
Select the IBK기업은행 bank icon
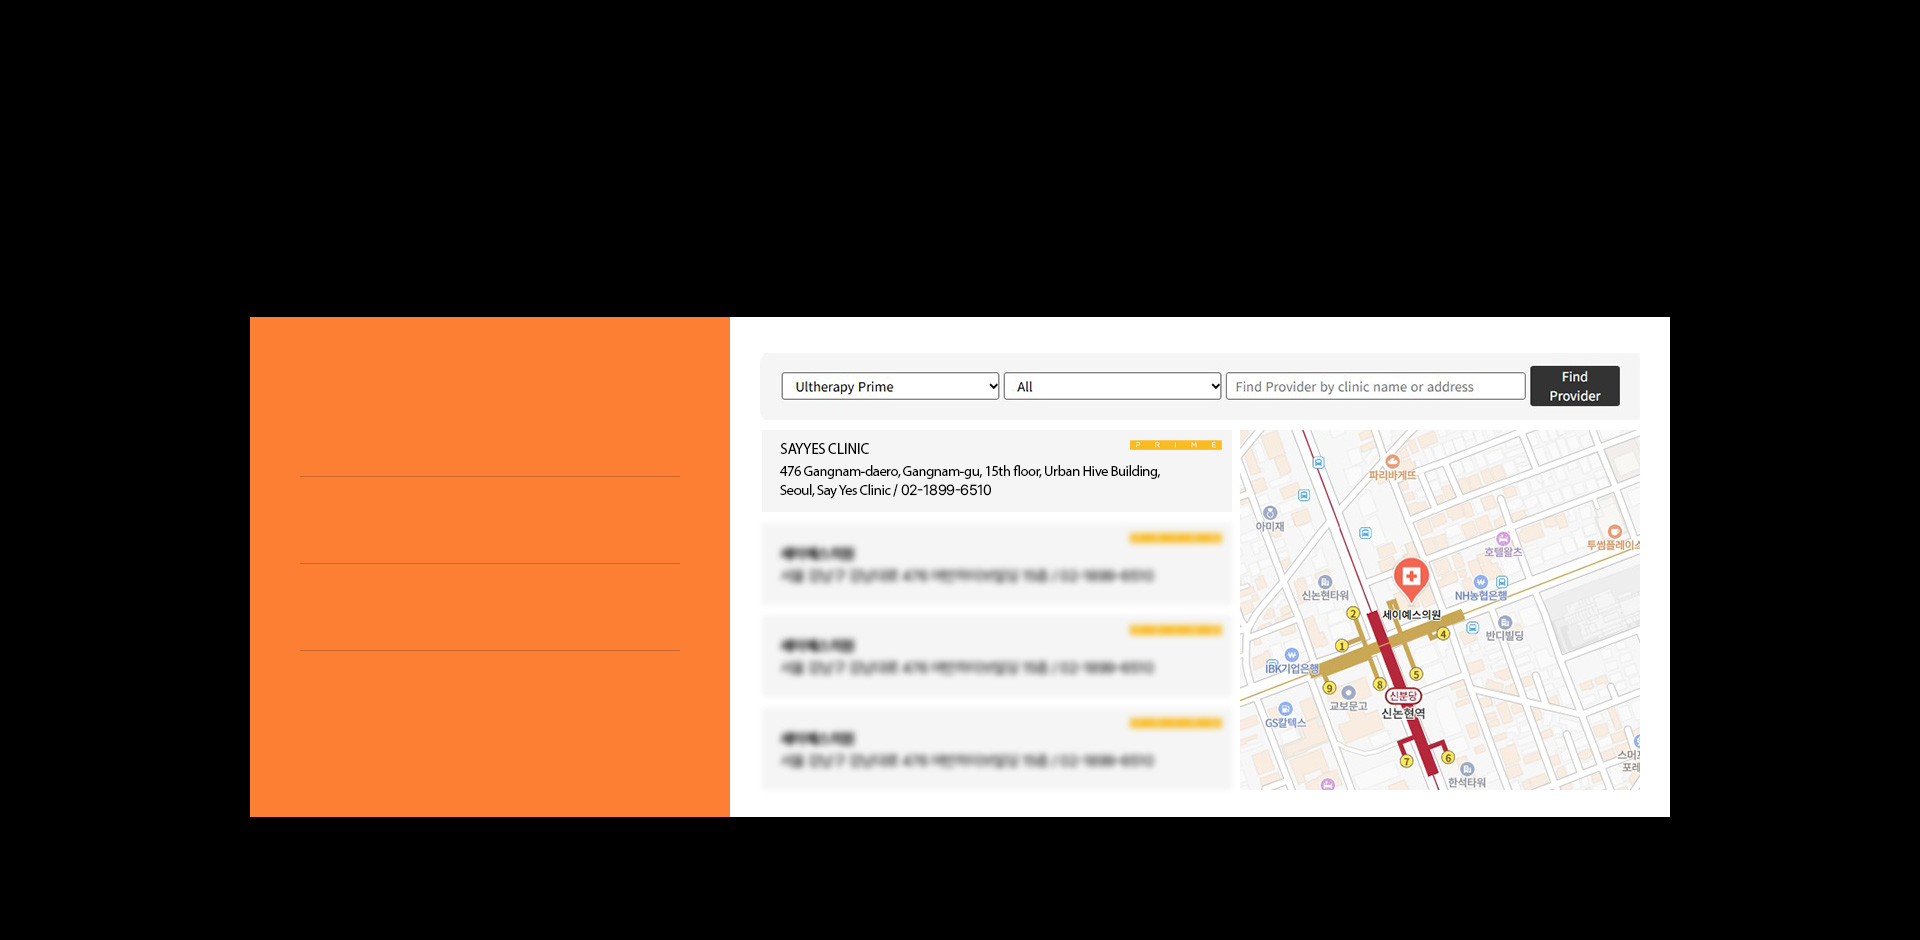coord(1291,655)
